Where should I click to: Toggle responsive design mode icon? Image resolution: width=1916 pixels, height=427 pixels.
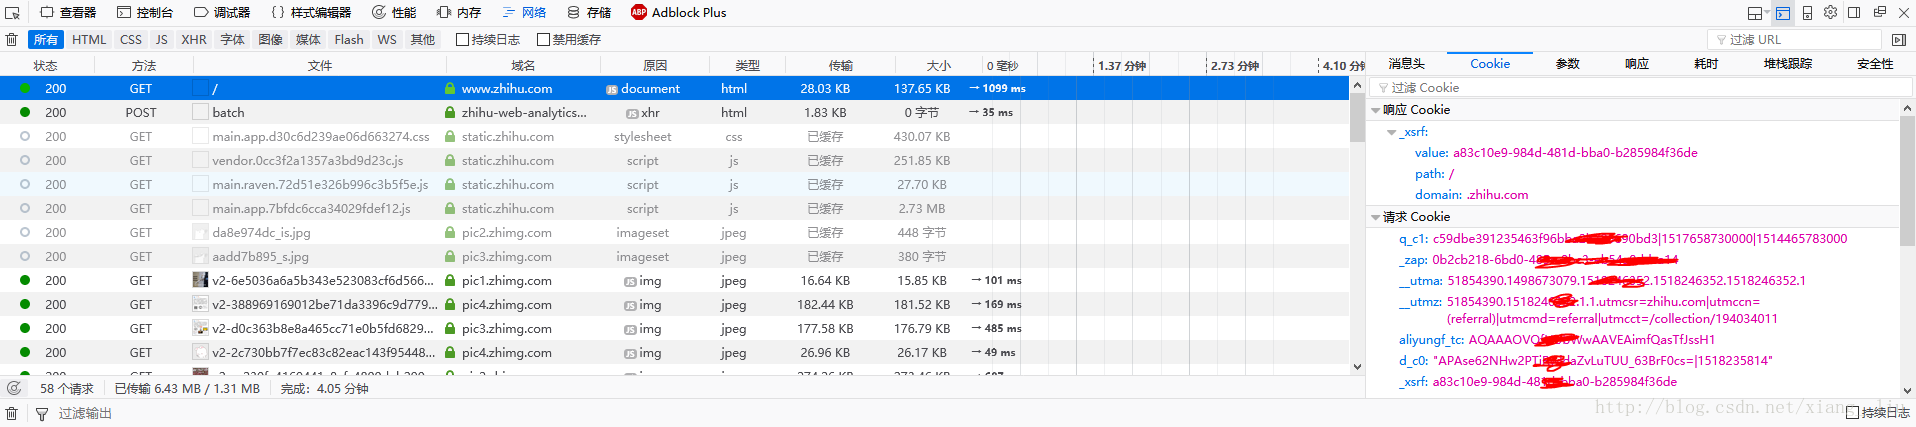point(1807,13)
